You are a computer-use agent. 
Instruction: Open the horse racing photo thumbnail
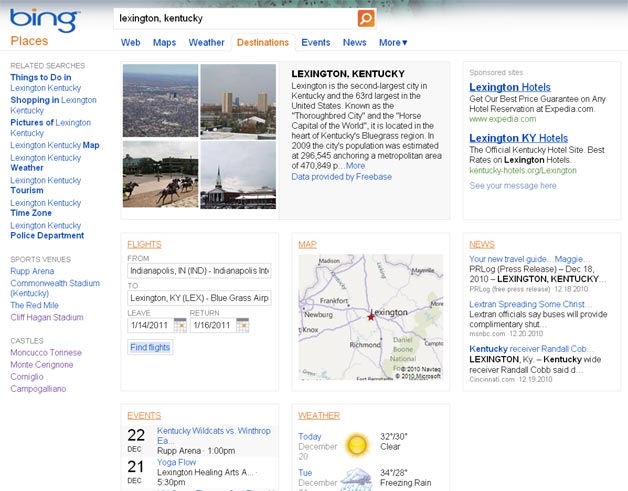(x=160, y=174)
